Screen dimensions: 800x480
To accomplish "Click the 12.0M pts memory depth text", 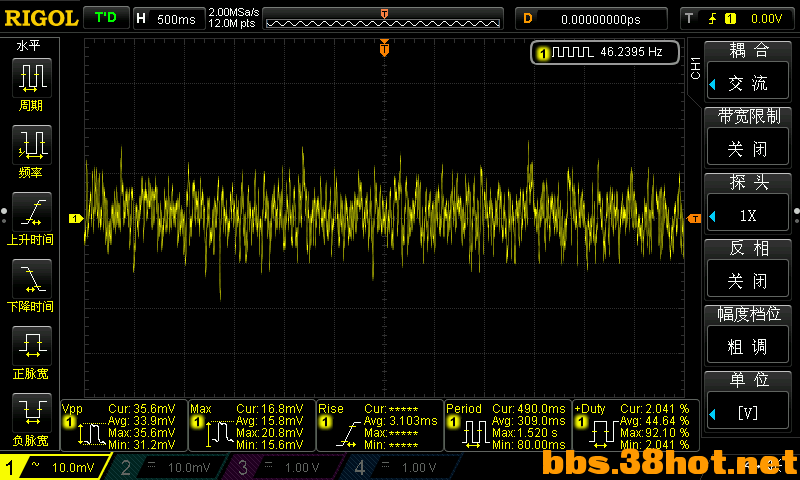I will [231, 23].
